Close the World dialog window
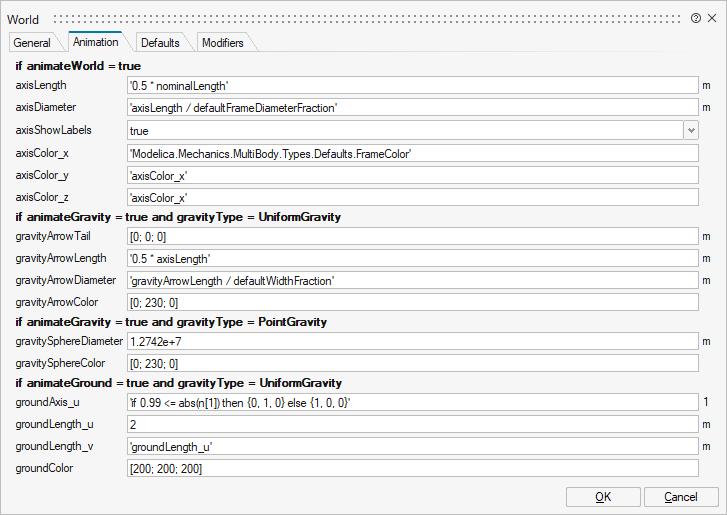The height and width of the screenshot is (515, 727). [x=712, y=19]
